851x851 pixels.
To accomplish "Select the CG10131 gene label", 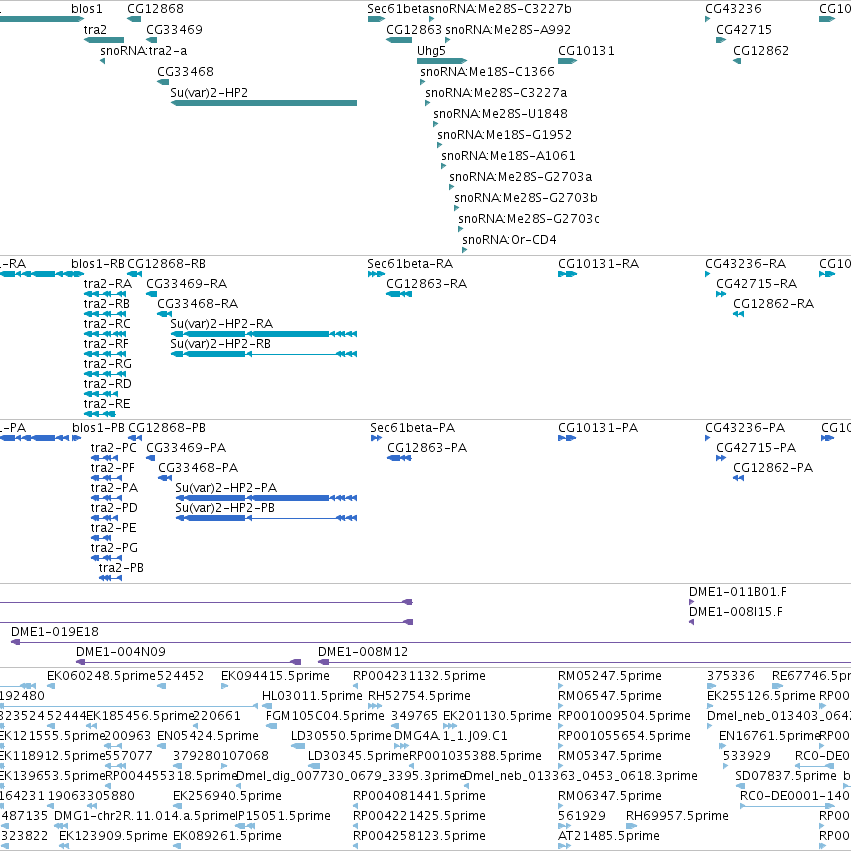I will tap(586, 51).
